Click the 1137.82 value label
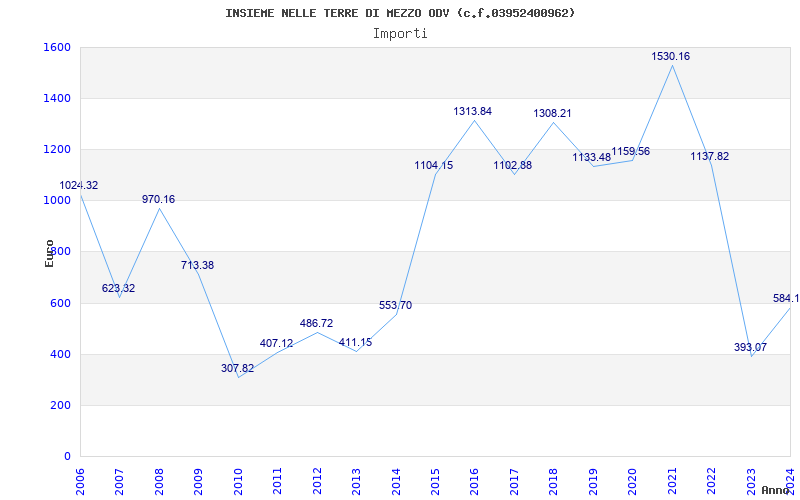 click(x=710, y=157)
